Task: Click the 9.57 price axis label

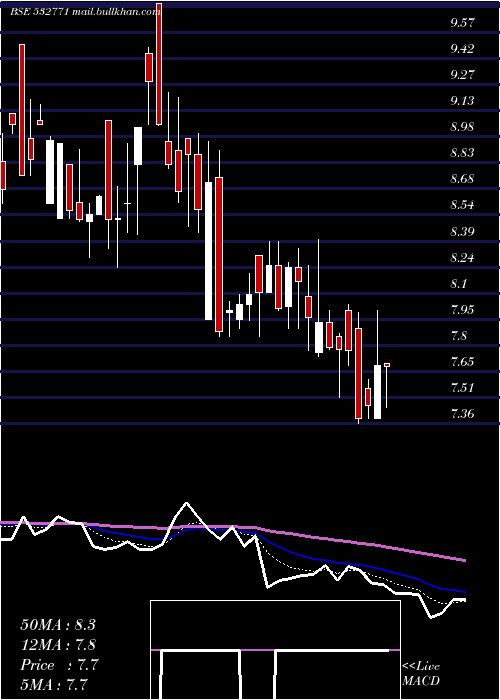Action: tap(462, 23)
